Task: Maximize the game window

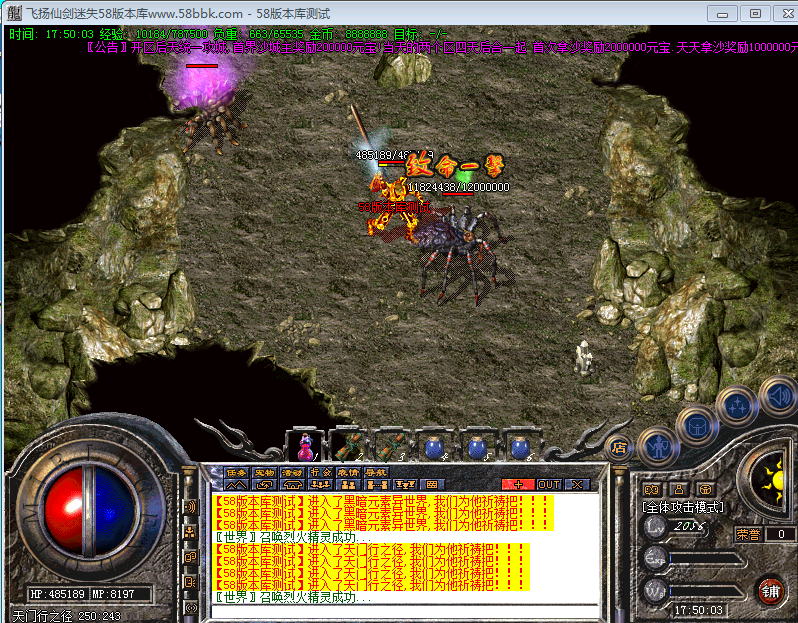Action: coord(755,14)
